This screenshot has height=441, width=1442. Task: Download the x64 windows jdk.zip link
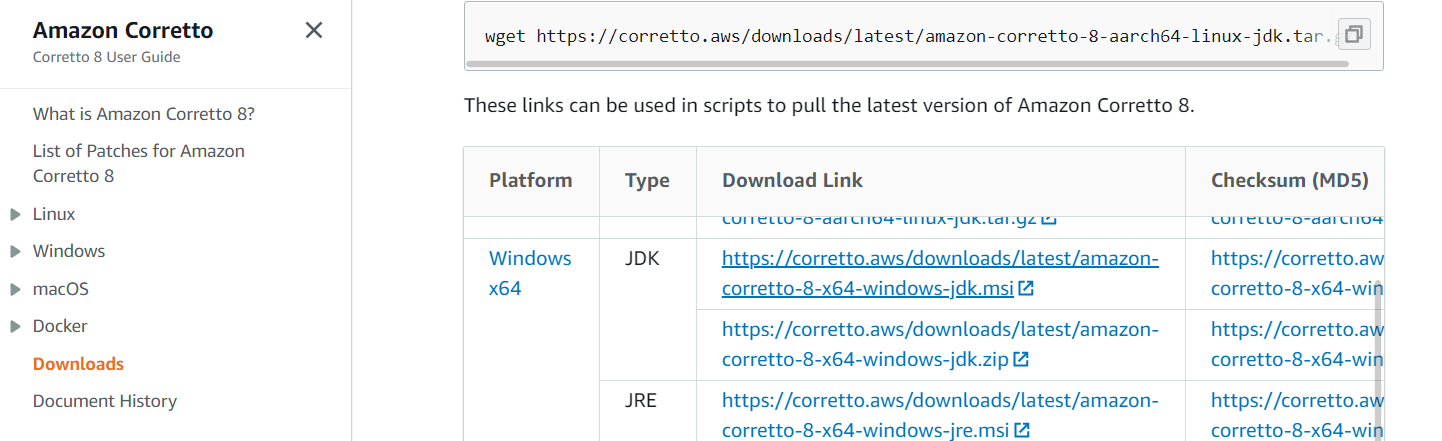click(940, 343)
